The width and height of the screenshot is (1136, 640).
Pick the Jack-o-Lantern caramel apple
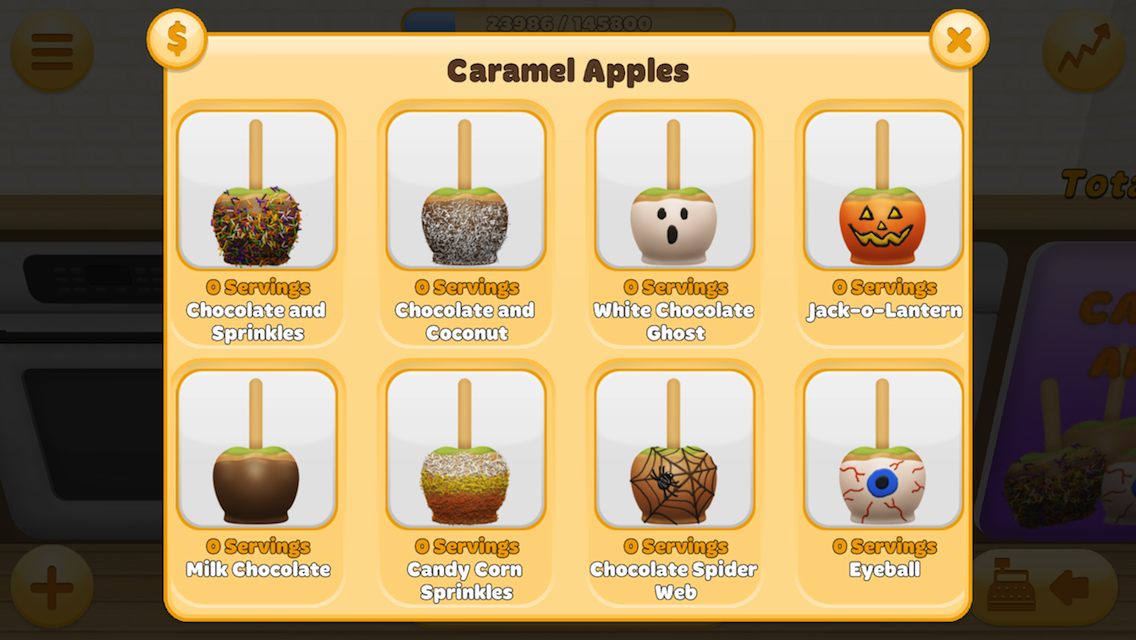click(x=883, y=190)
